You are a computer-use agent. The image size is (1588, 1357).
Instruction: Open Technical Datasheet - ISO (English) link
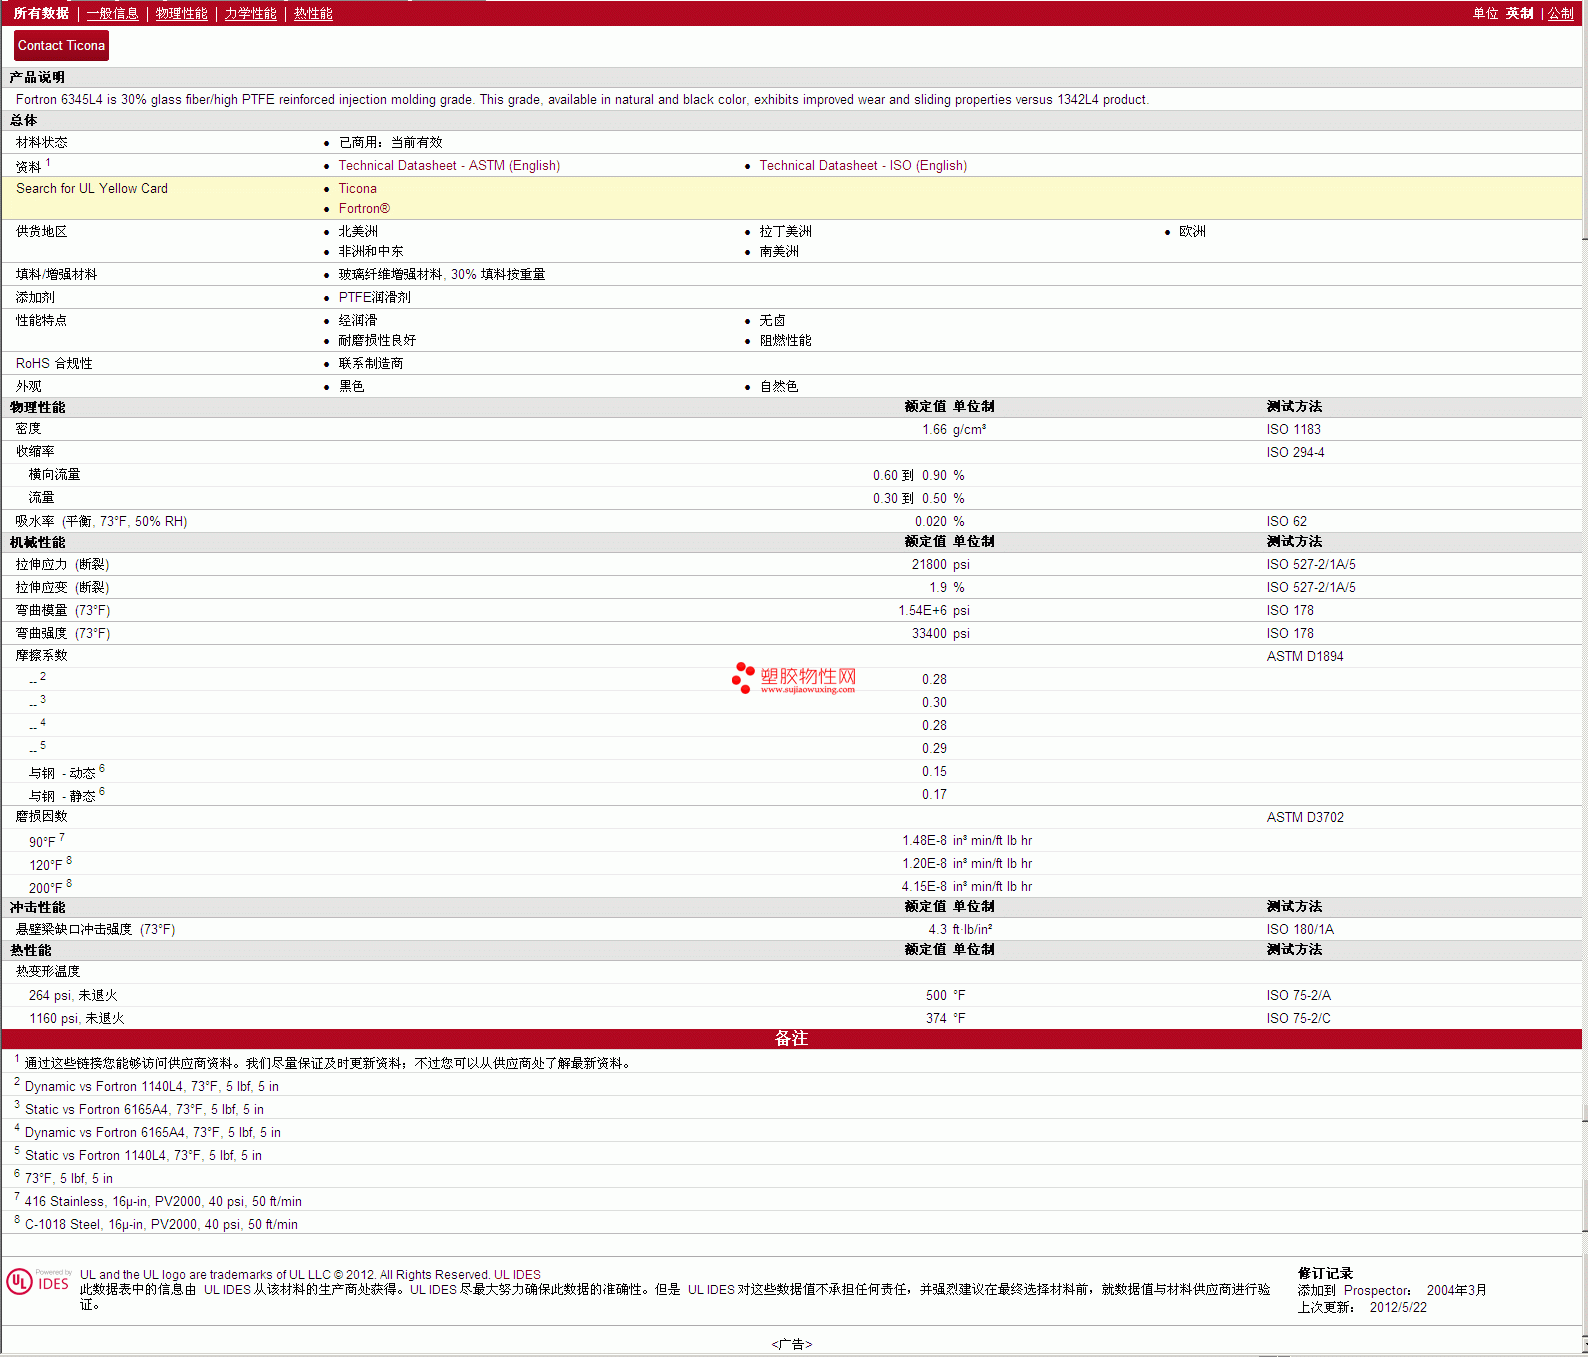(863, 166)
